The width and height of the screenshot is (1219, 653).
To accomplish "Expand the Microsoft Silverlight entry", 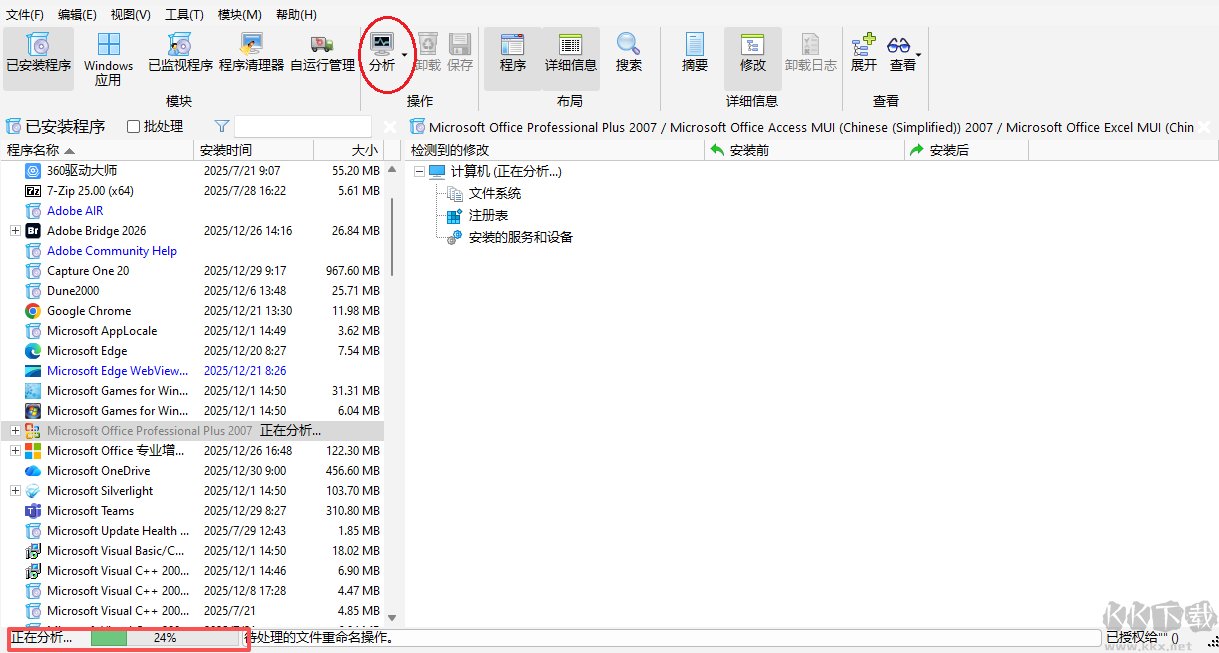I will pyautogui.click(x=15, y=491).
